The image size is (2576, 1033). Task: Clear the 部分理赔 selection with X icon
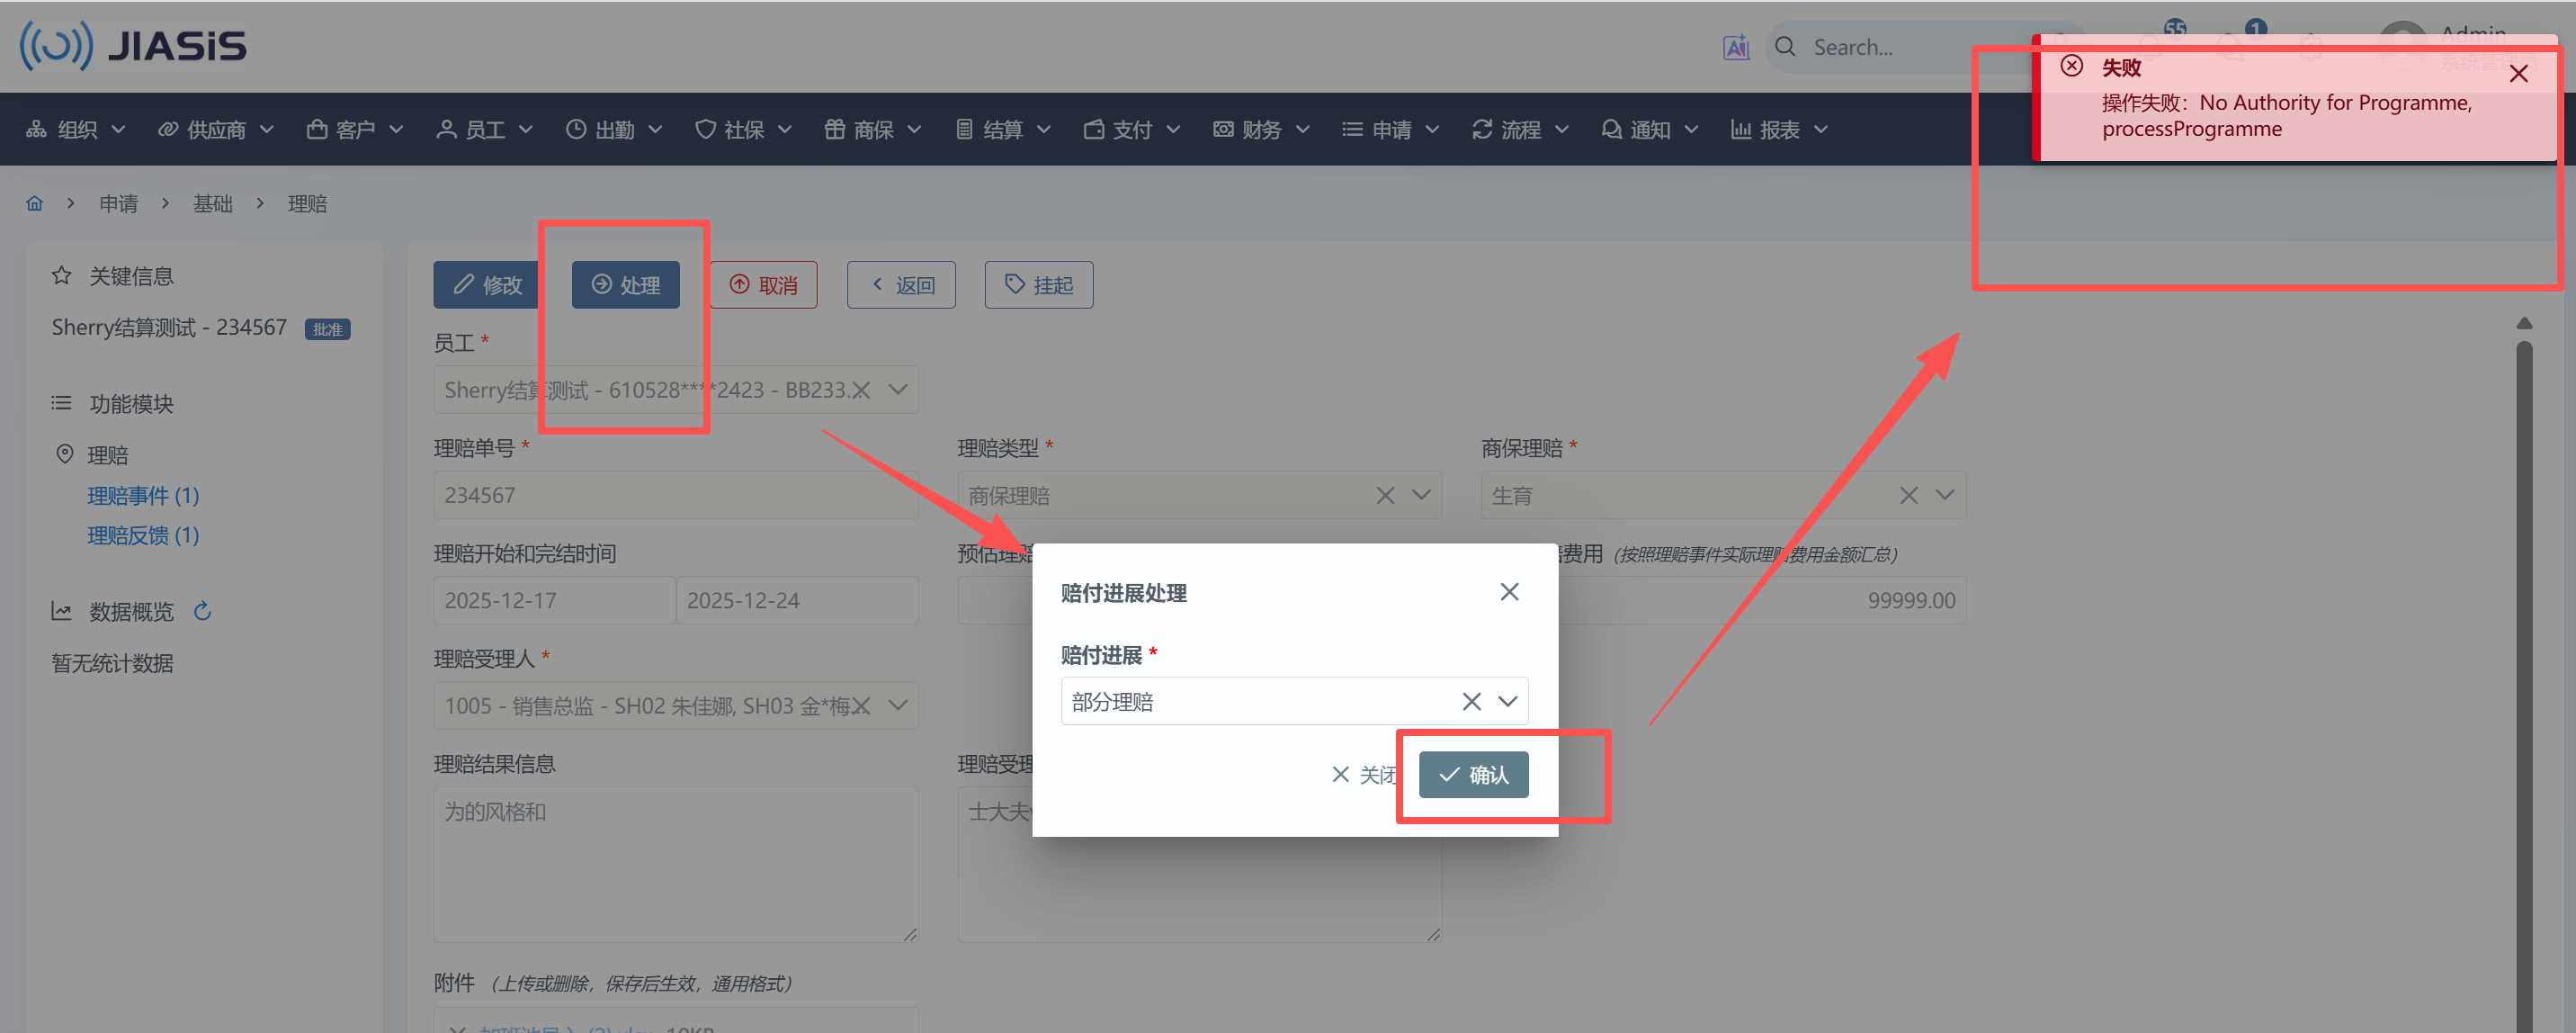(x=1471, y=702)
